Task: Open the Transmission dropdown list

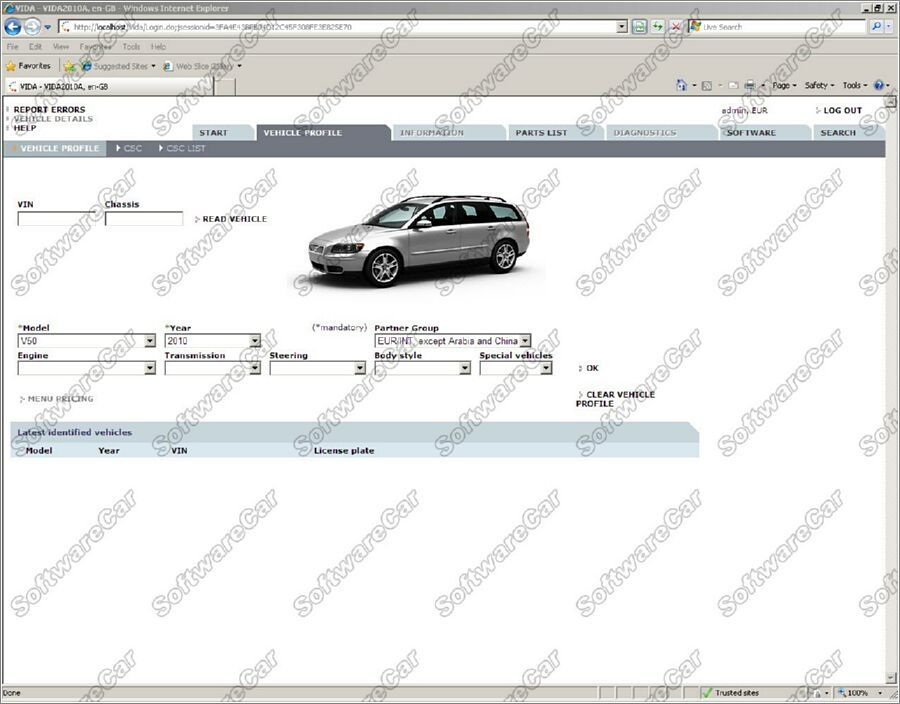Action: click(255, 368)
